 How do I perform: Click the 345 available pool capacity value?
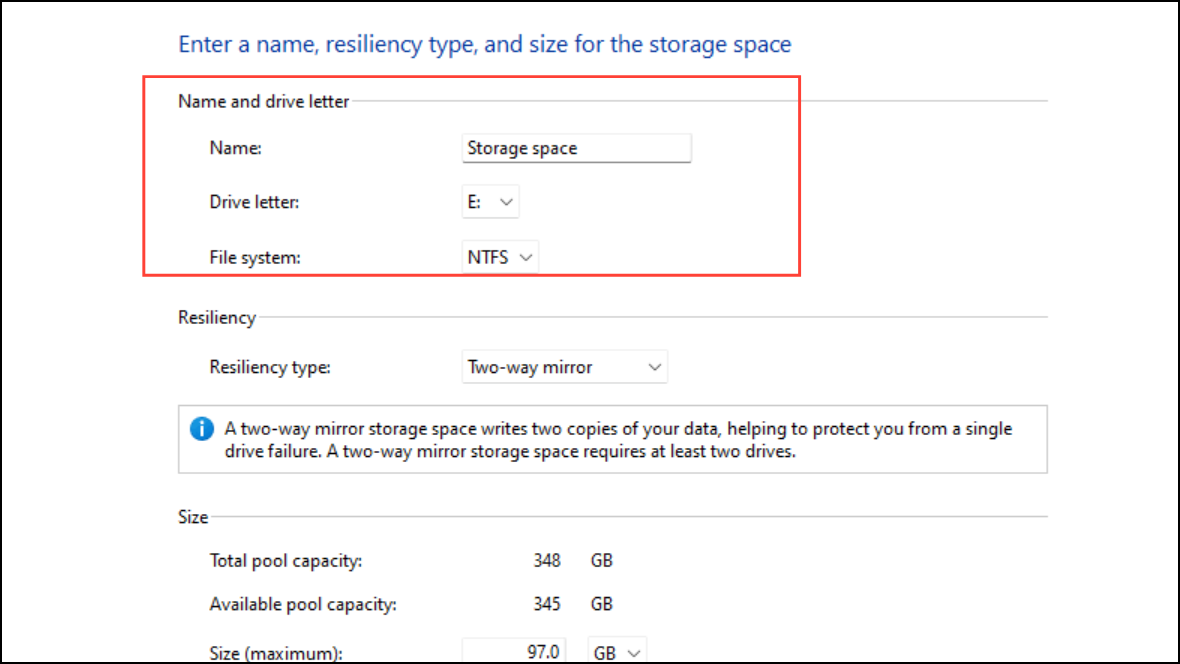(547, 604)
